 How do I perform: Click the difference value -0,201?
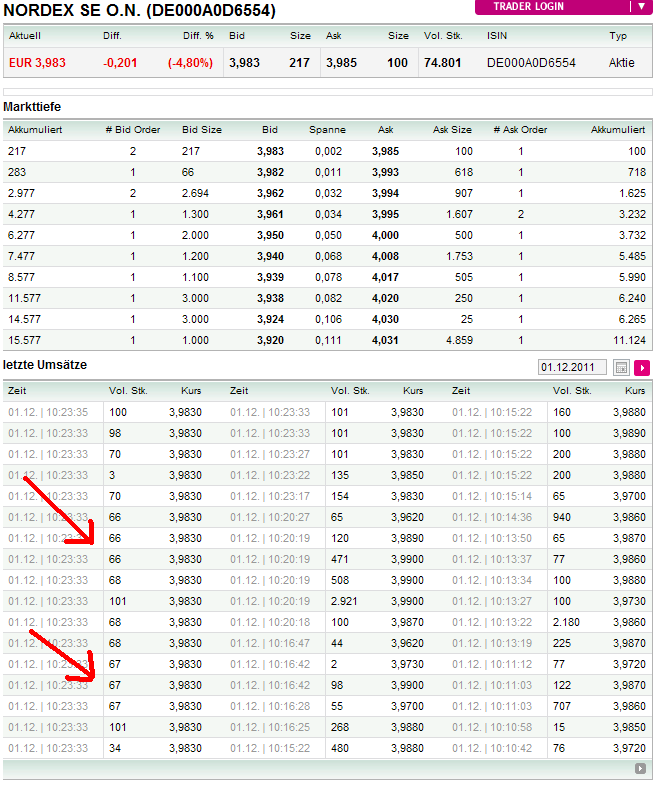pyautogui.click(x=120, y=63)
